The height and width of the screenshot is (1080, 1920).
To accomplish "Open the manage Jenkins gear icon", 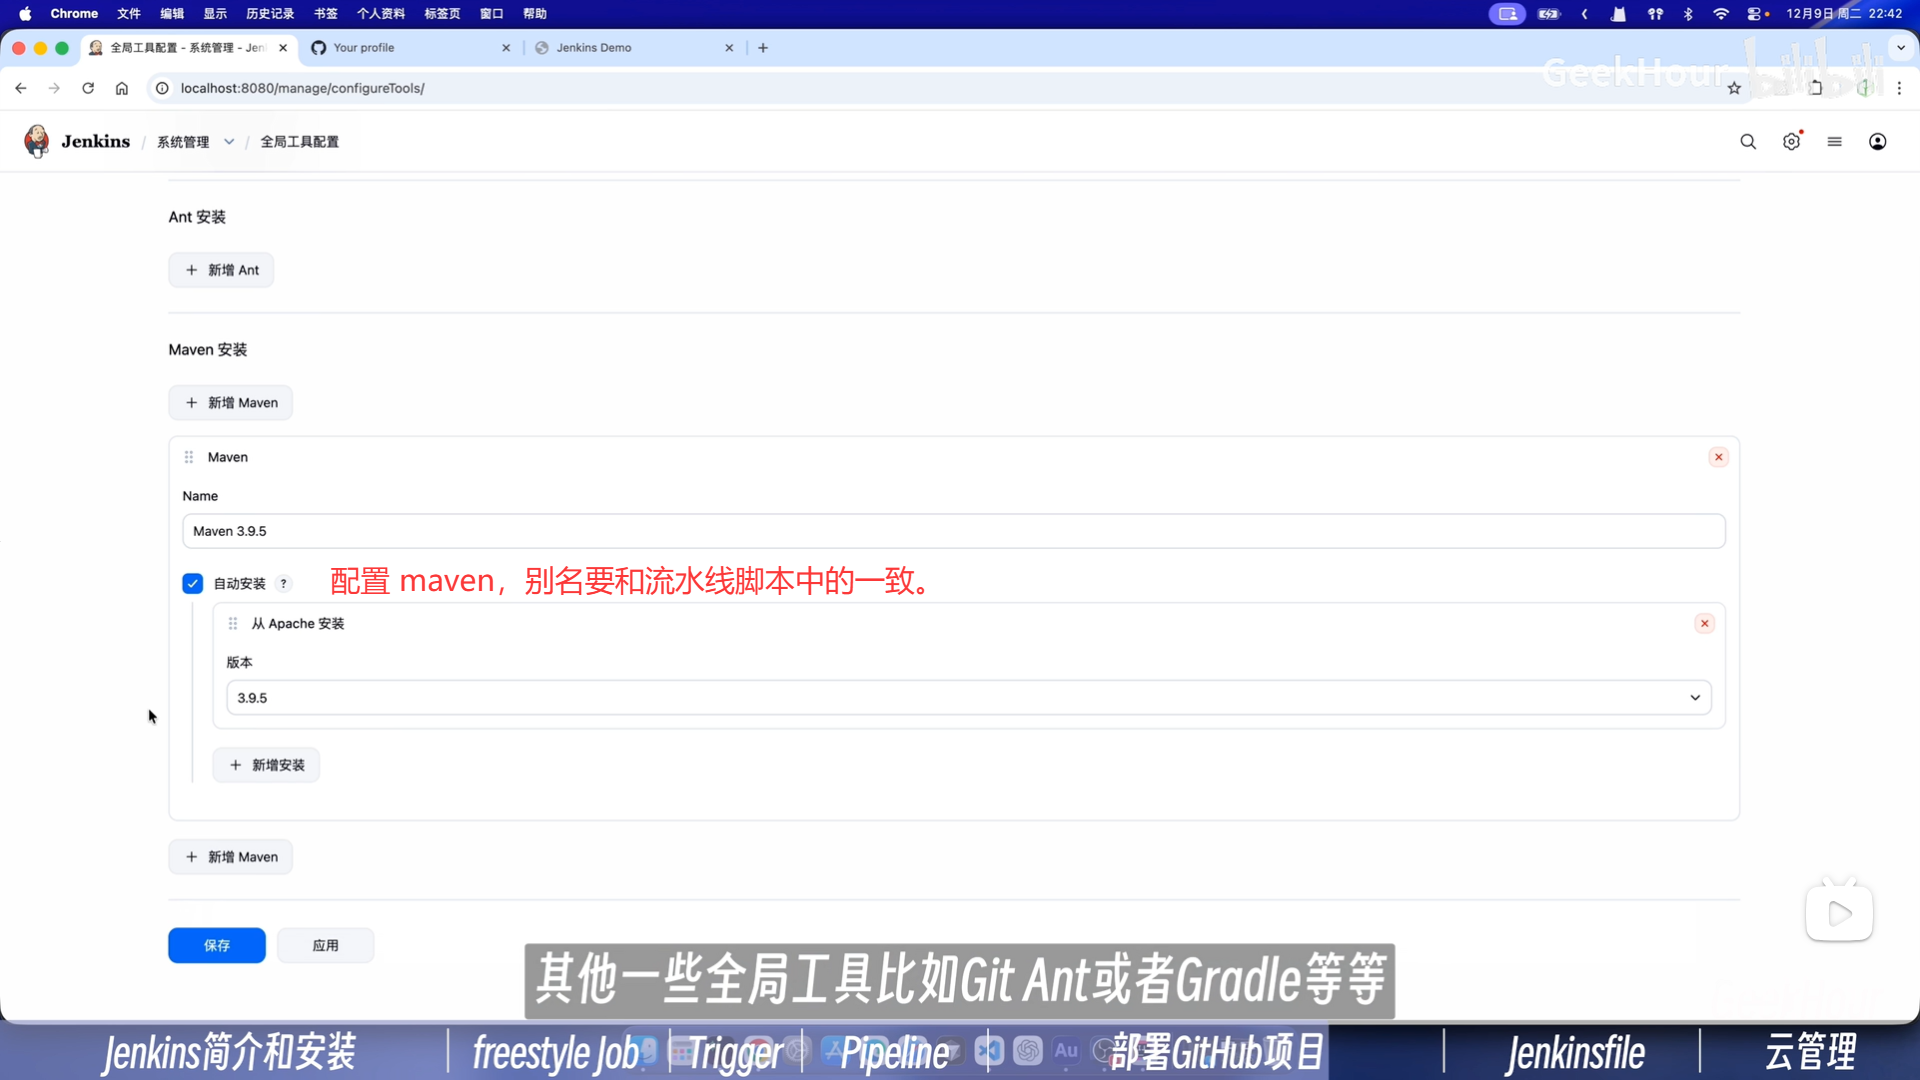I will 1791,142.
